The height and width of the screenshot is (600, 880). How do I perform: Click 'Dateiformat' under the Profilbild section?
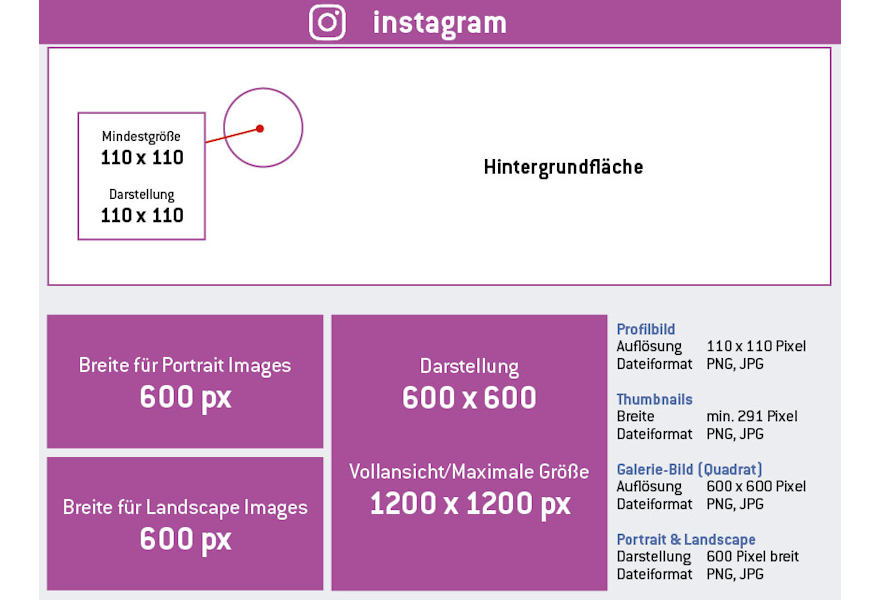[654, 364]
